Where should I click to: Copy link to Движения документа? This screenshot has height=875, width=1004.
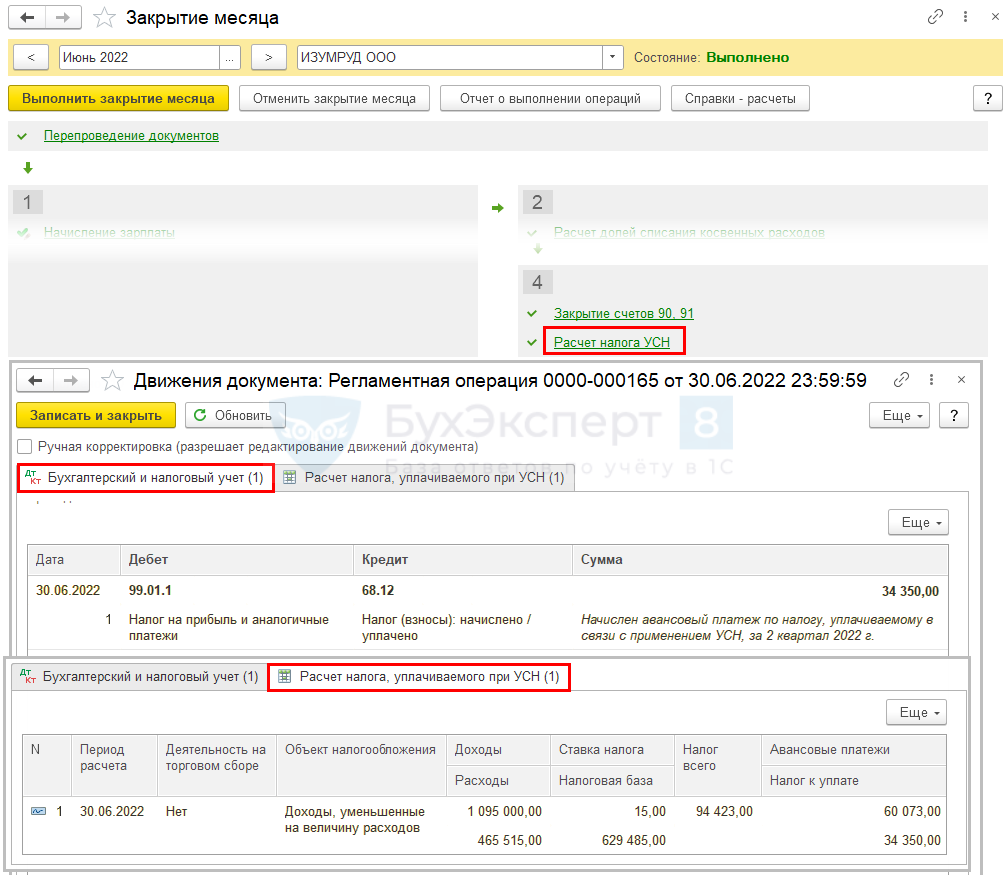[901, 380]
